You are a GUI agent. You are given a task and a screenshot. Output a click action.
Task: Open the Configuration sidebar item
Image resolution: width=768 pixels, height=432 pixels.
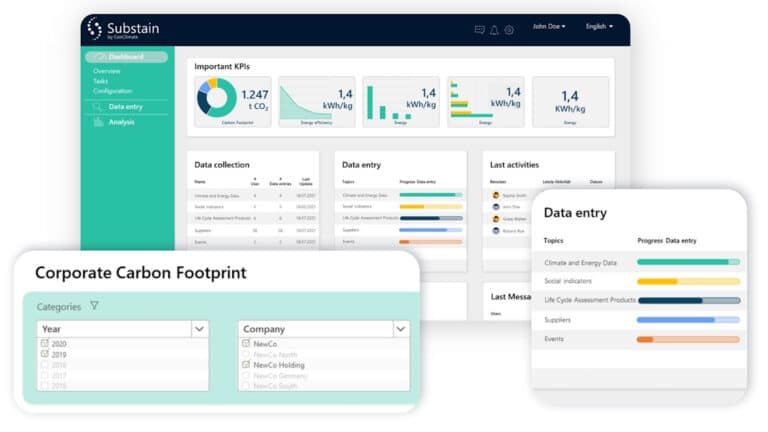click(x=113, y=91)
